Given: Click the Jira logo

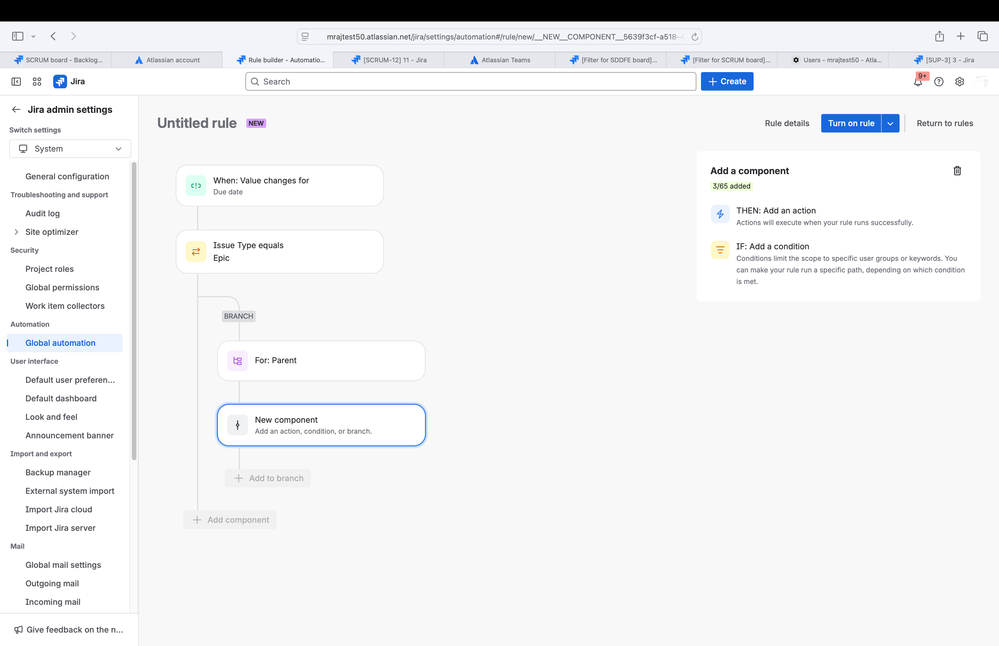Looking at the screenshot, I should [69, 82].
